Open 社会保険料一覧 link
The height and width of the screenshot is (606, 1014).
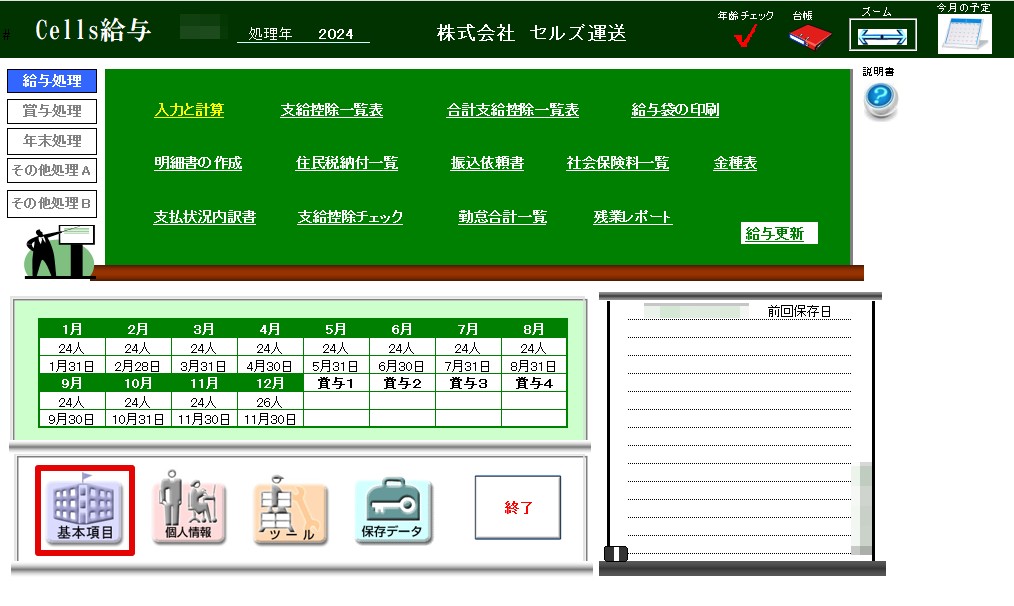tap(618, 163)
